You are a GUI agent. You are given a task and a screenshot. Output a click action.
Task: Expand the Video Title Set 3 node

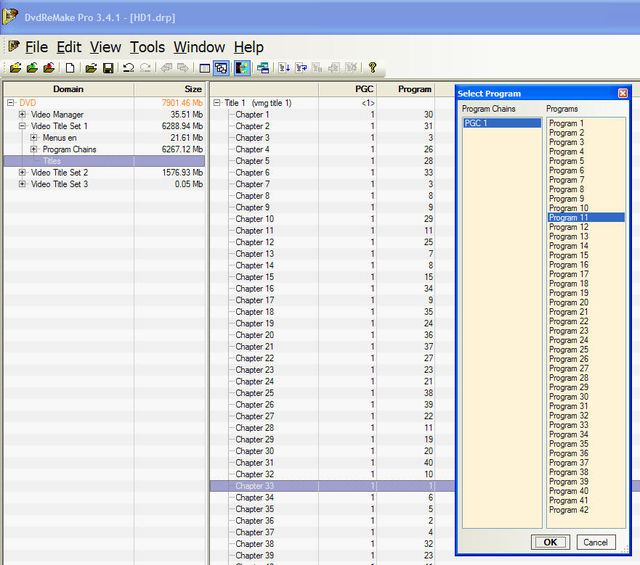[22, 184]
